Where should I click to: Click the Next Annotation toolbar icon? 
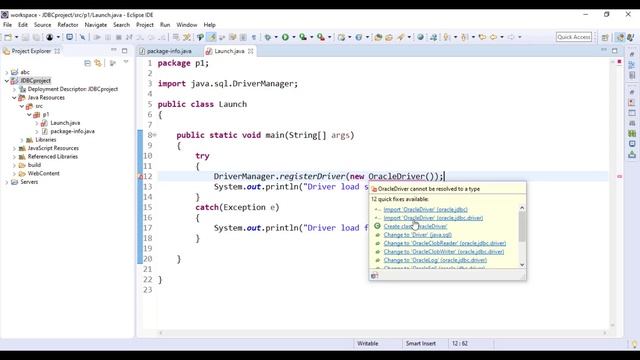click(446, 37)
